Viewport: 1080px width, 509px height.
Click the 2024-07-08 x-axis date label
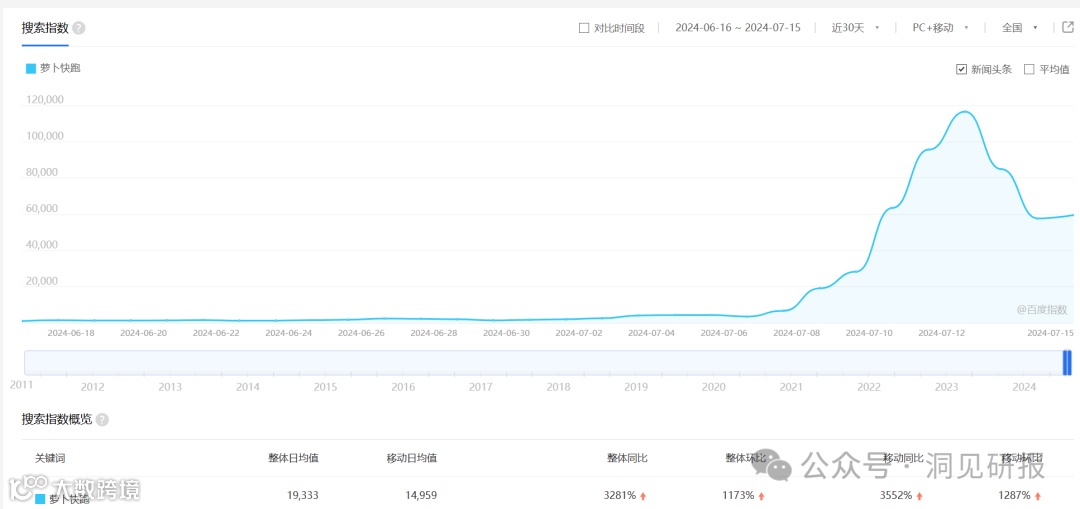[x=797, y=333]
